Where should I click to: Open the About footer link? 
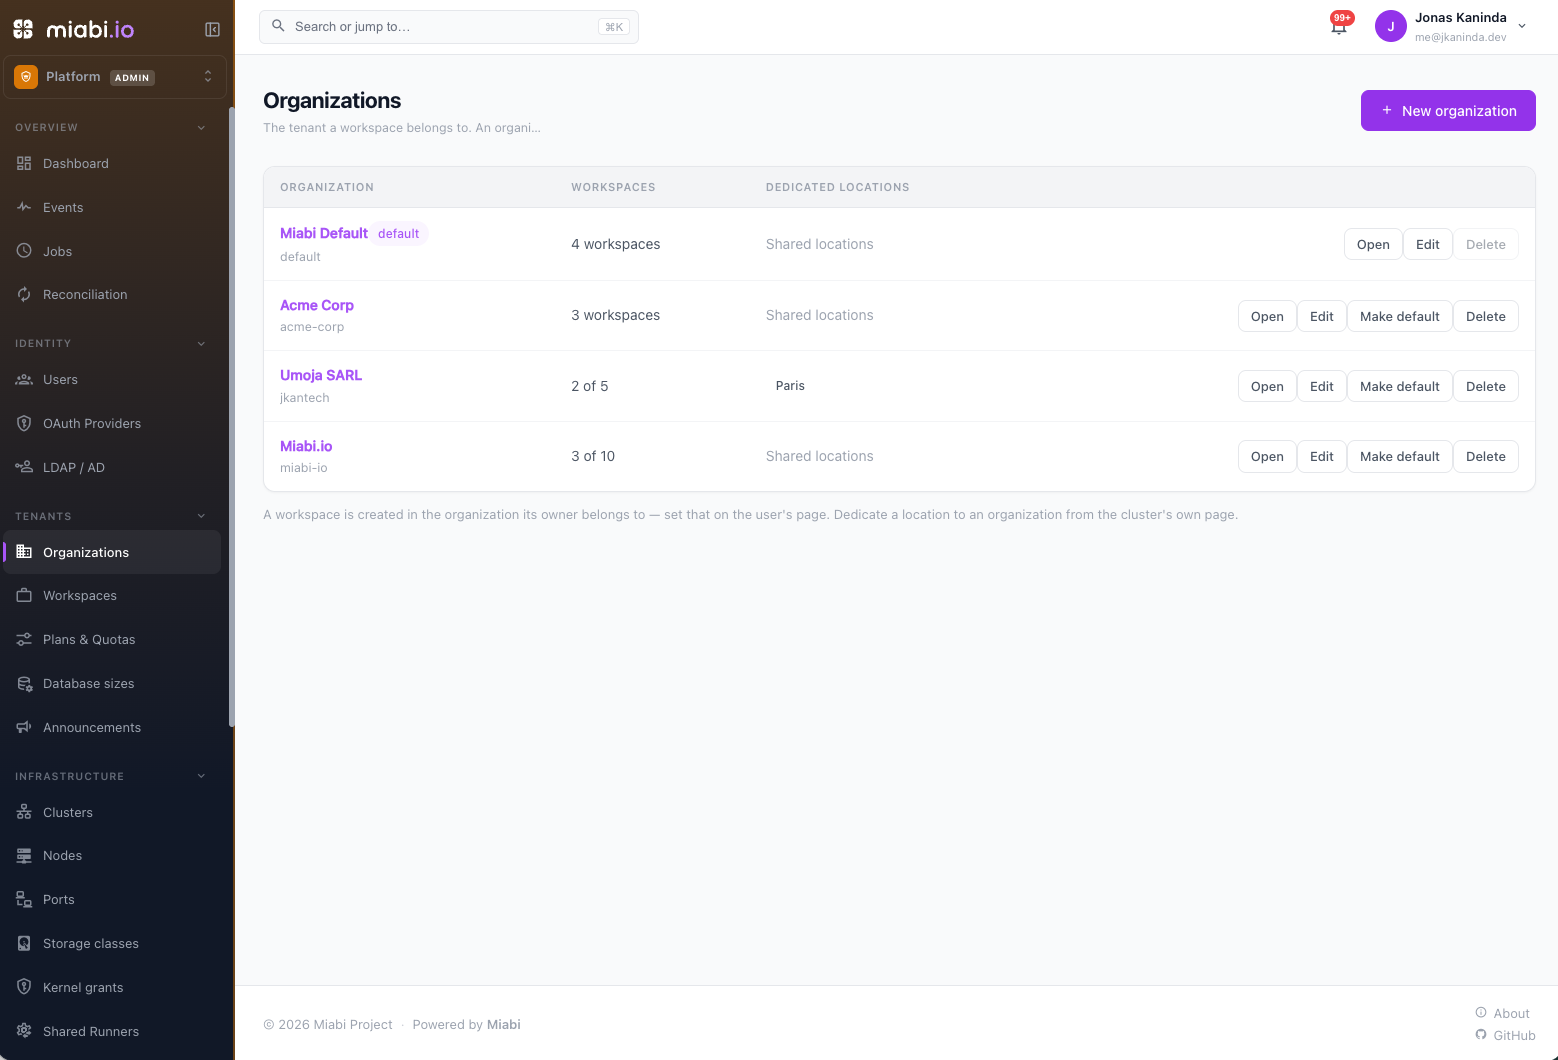[x=1502, y=1013]
